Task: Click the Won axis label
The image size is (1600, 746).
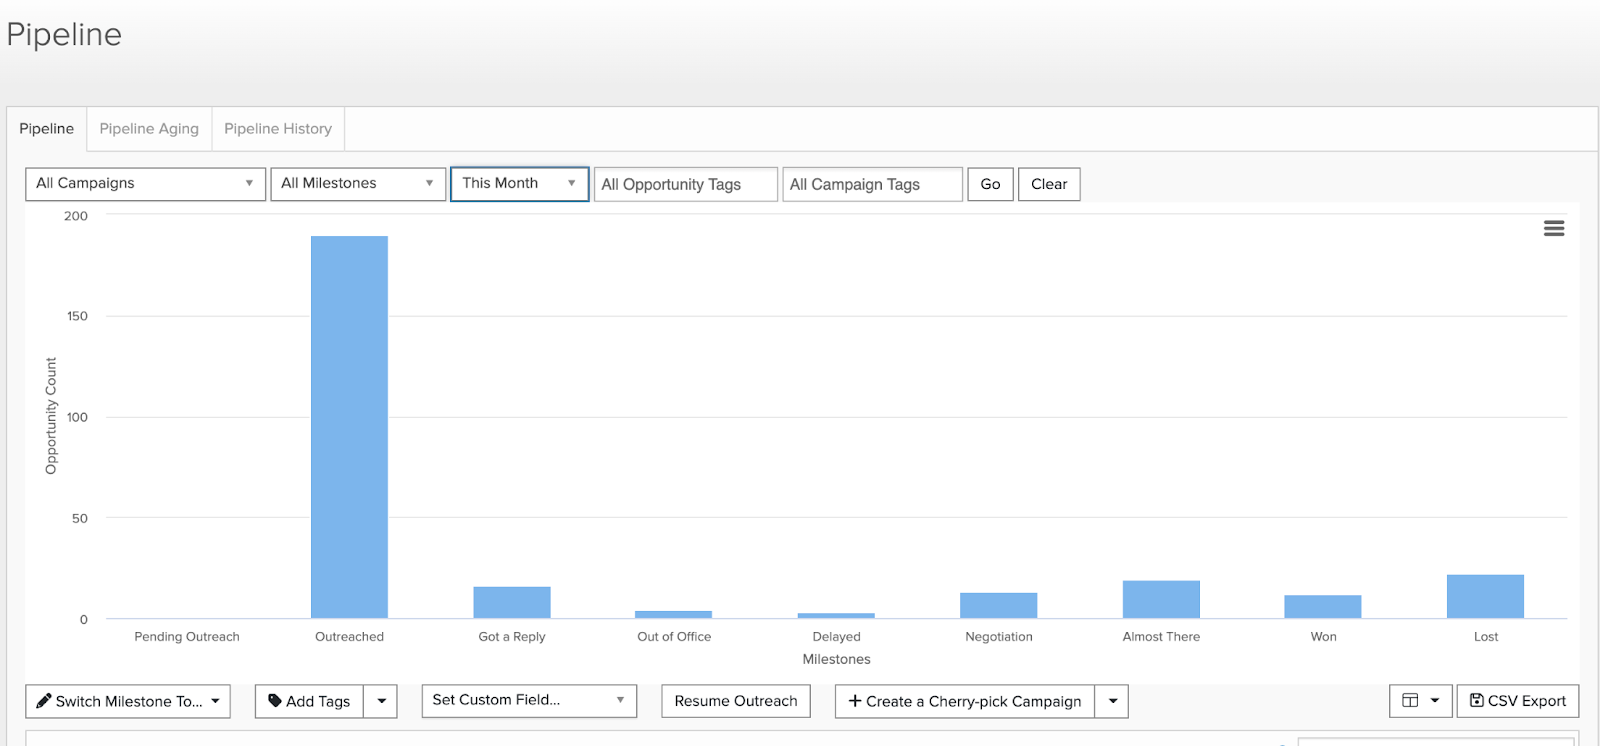Action: (x=1324, y=637)
